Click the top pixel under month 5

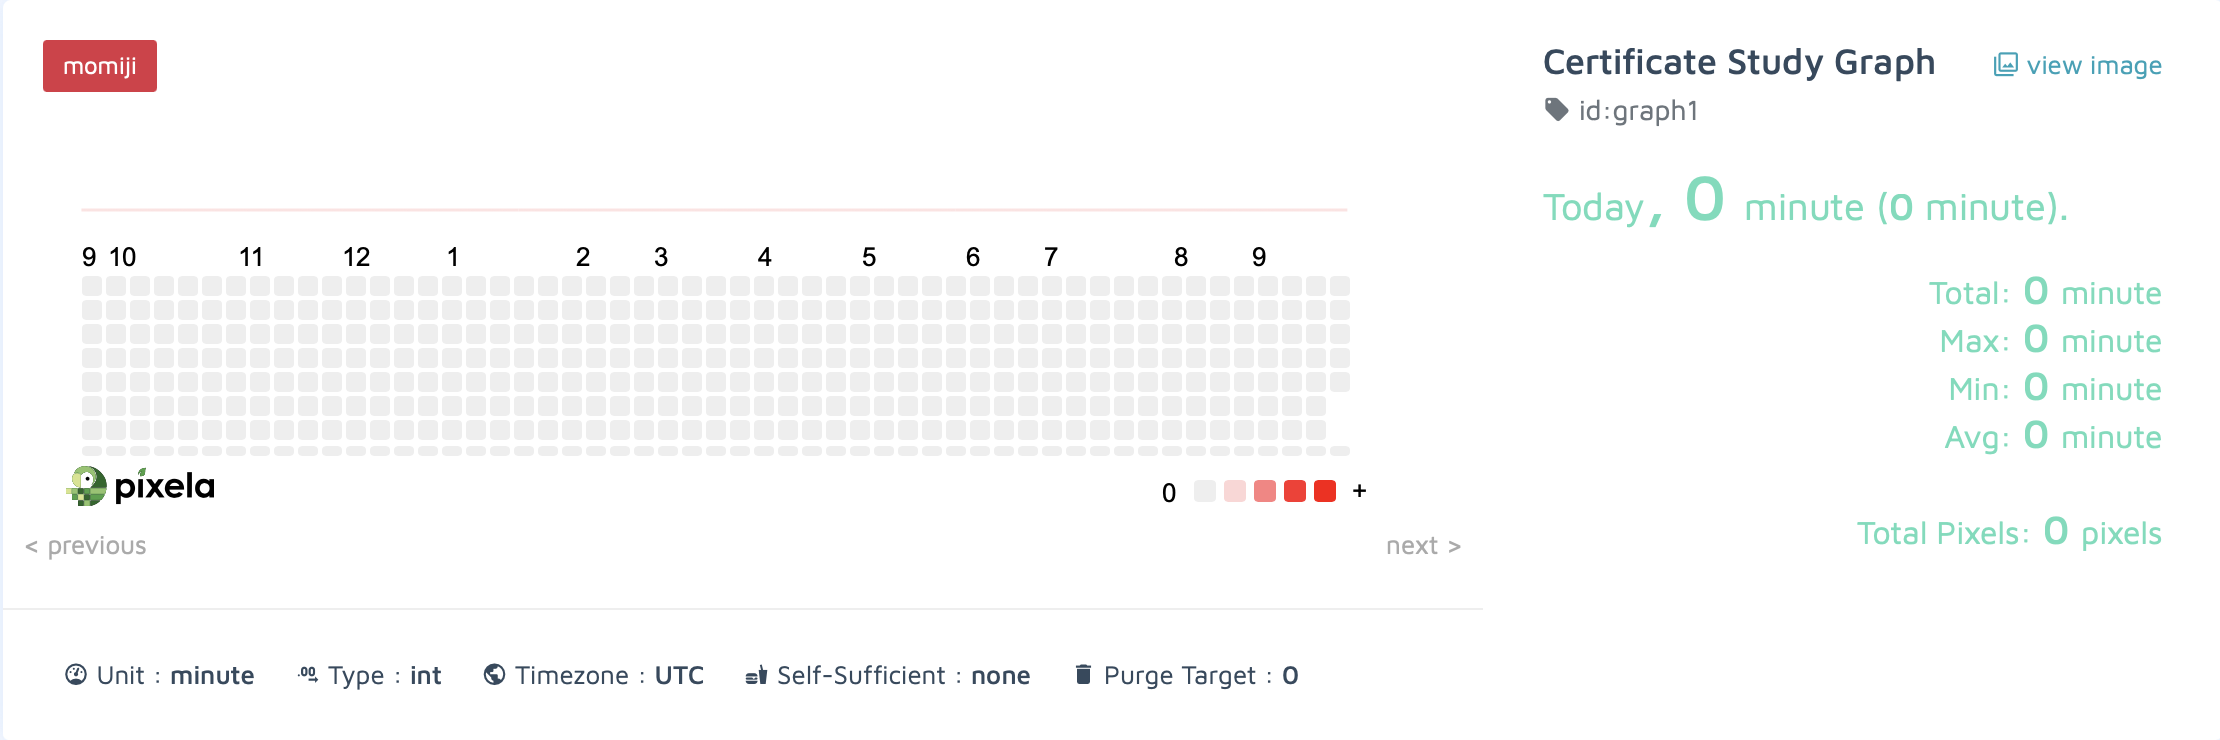[860, 286]
